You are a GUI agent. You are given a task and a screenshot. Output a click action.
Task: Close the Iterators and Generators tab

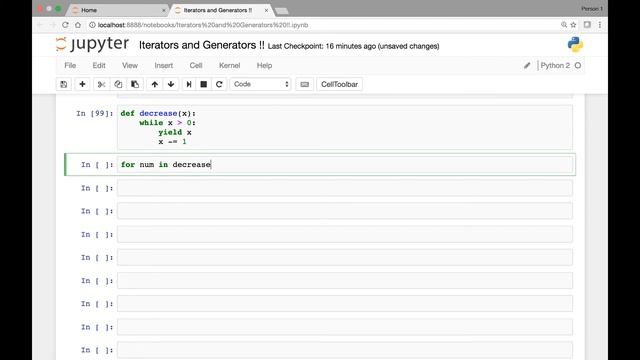[x=266, y=10]
